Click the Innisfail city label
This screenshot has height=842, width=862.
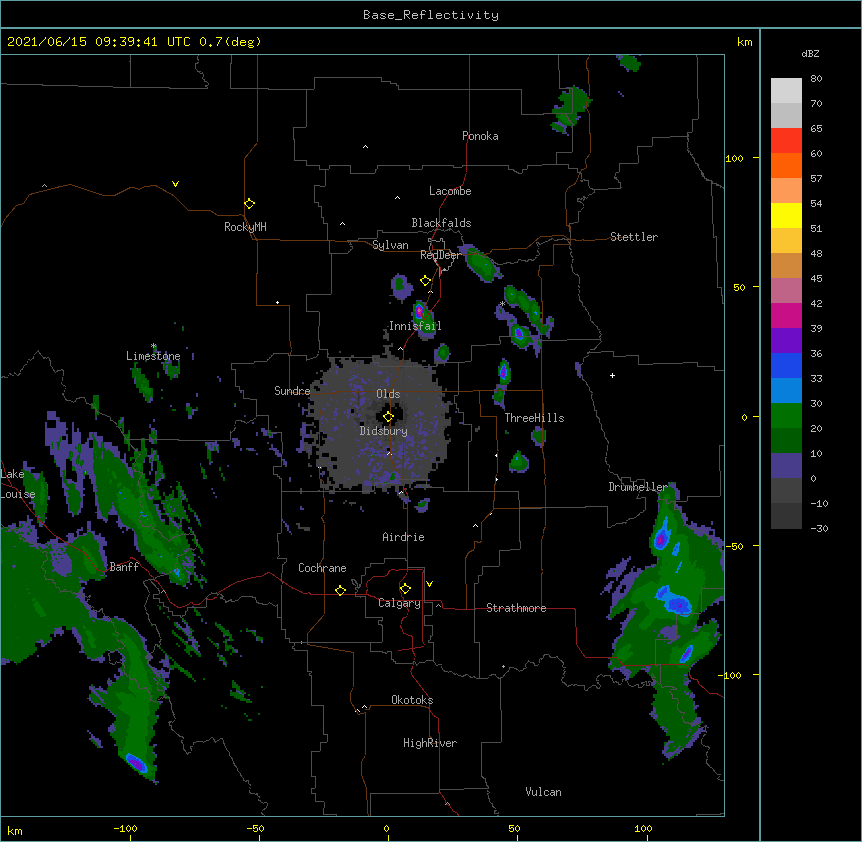415,326
